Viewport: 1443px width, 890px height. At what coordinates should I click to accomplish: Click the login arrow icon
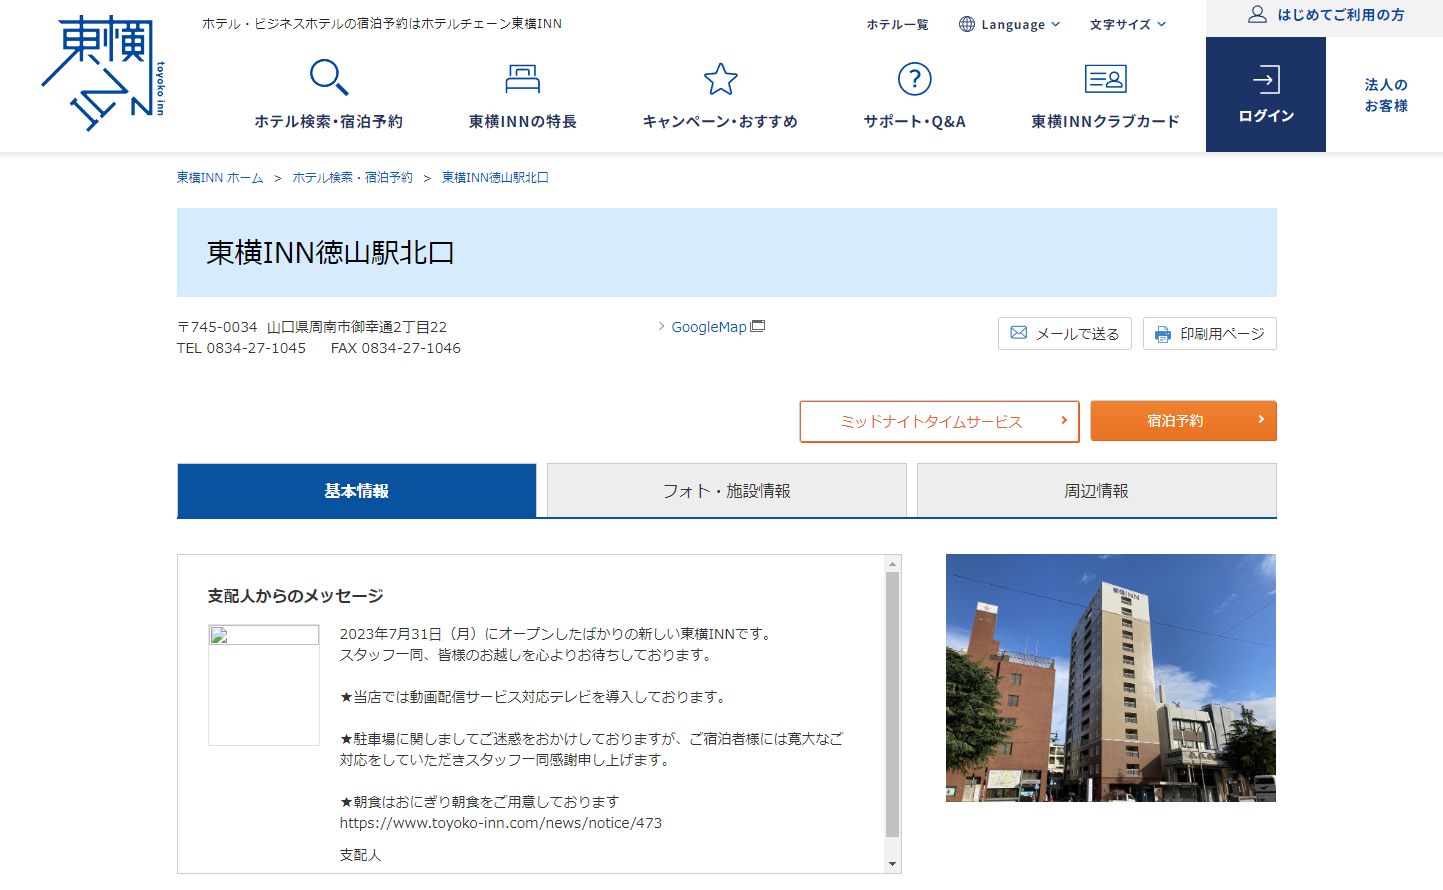pyautogui.click(x=1265, y=79)
